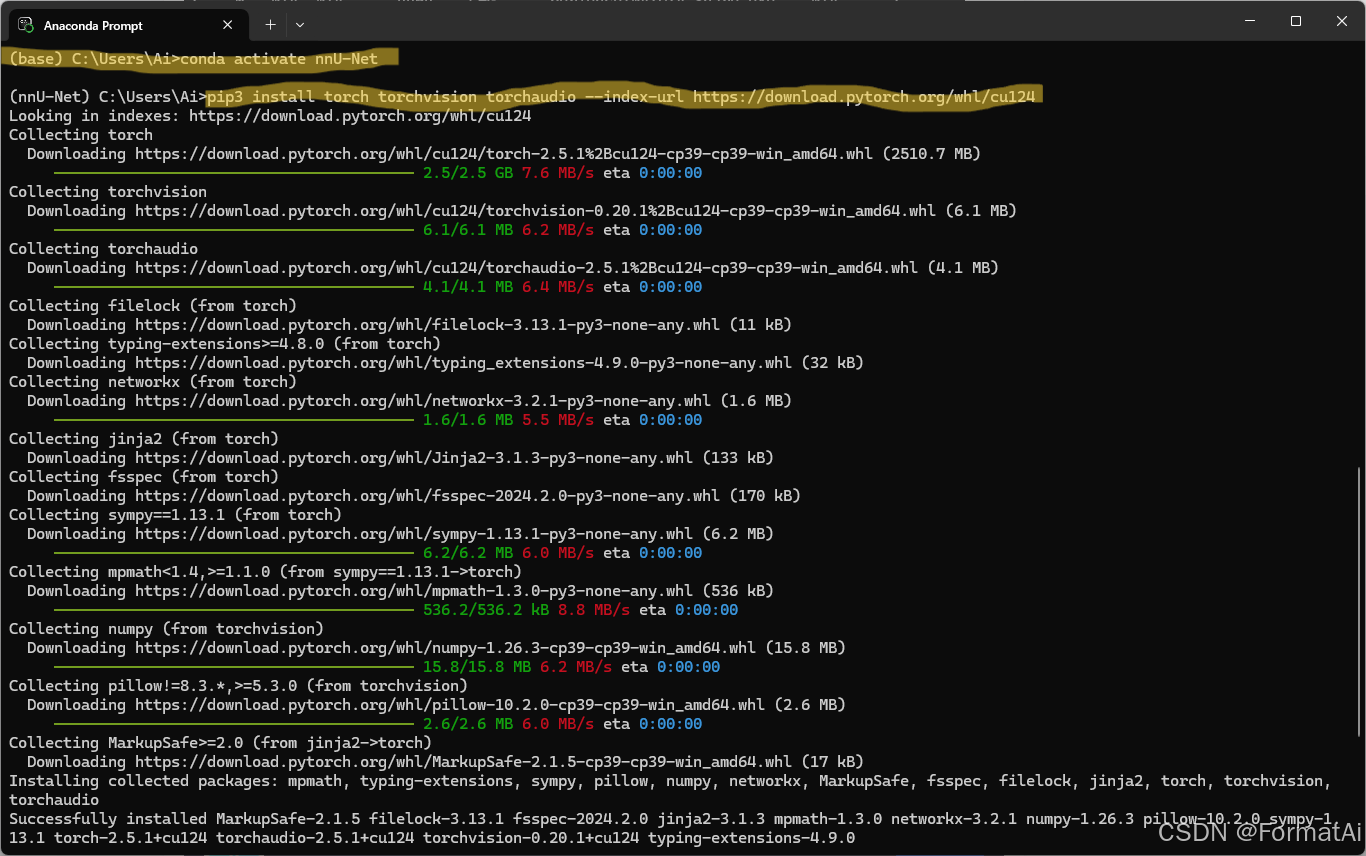Screen dimensions: 1366x856
Task: Click the typing_extensions-4.9.0 wheel URL
Action: tap(463, 363)
